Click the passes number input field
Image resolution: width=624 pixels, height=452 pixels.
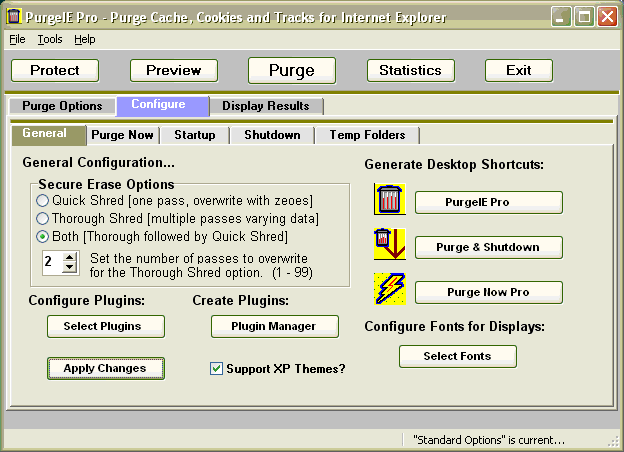click(53, 262)
